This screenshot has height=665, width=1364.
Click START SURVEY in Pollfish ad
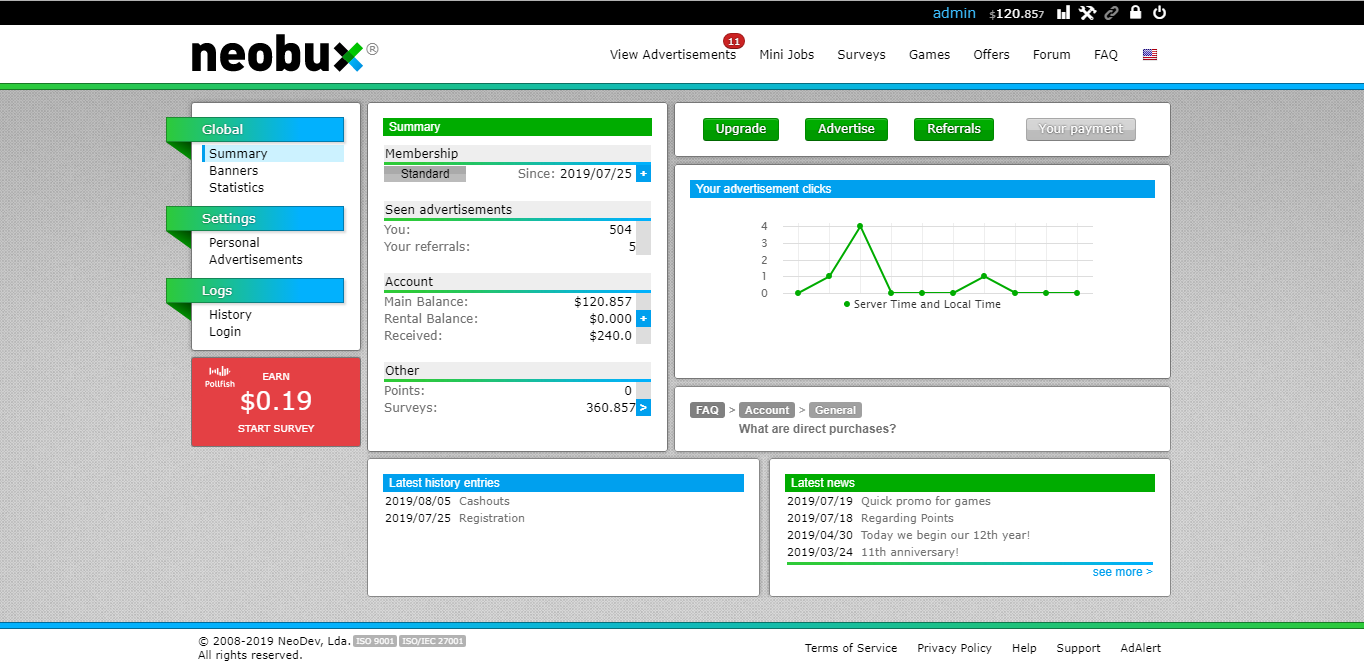276,428
